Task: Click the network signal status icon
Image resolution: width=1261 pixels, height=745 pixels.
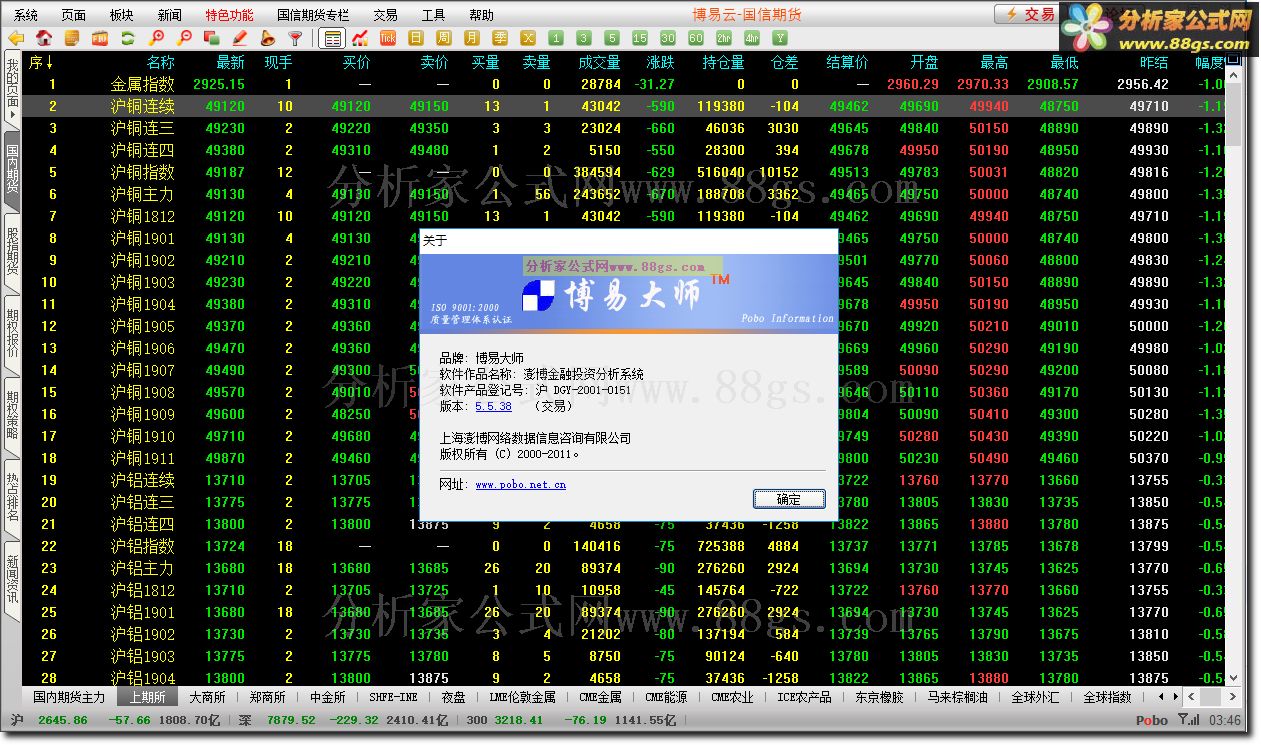Action: click(1189, 720)
